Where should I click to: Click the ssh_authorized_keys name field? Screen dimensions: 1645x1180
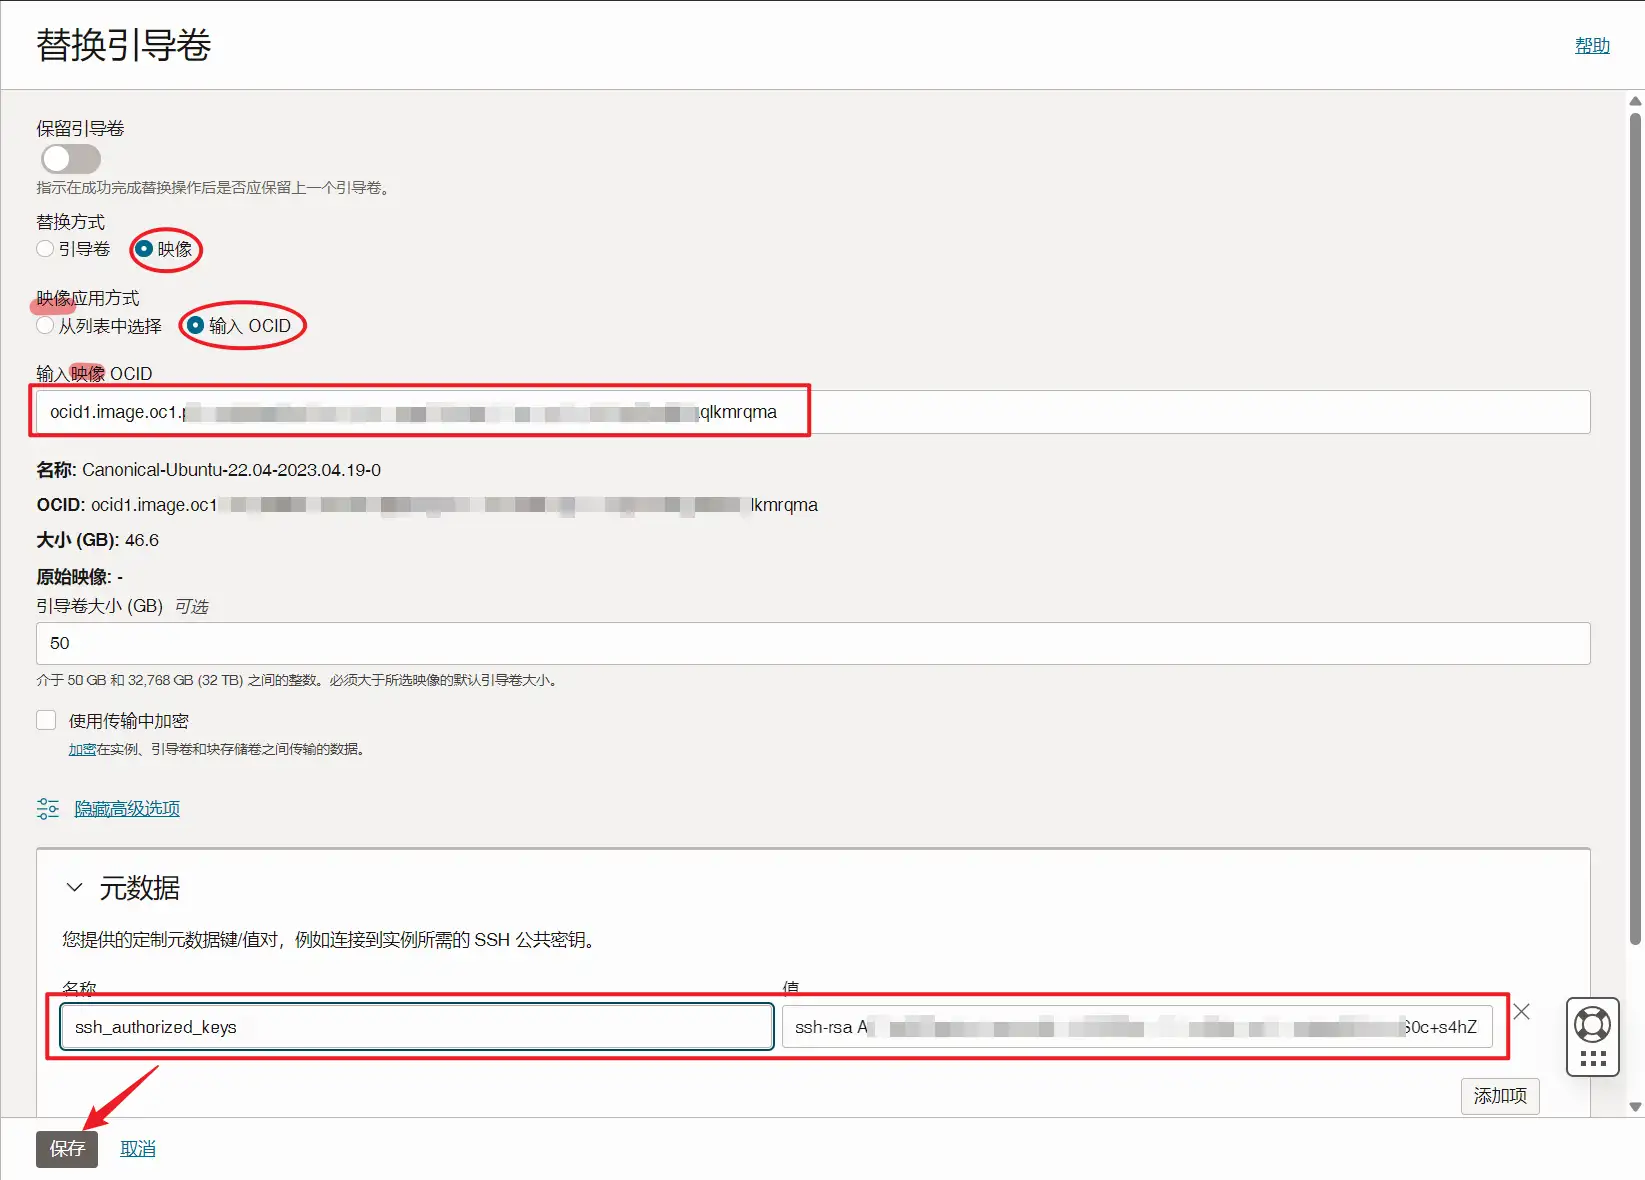tap(417, 1027)
